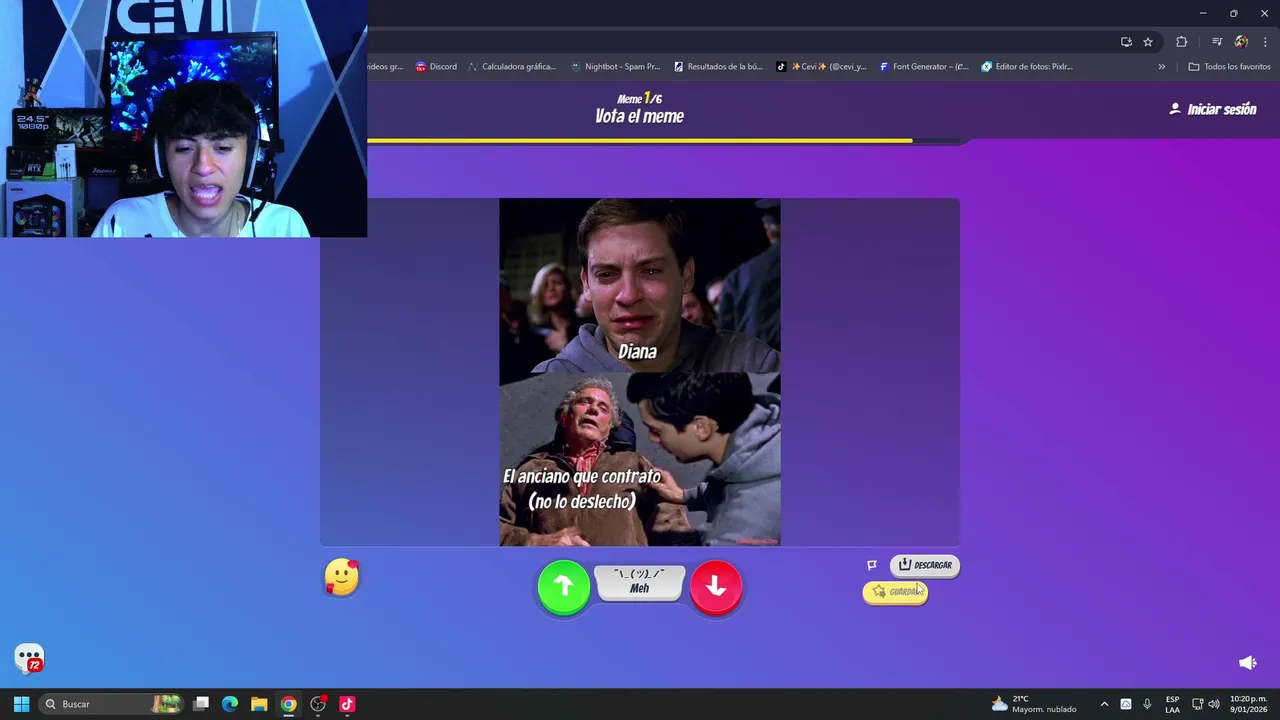Click the taskbar Buscar search box
The image size is (1280, 720).
coord(112,704)
